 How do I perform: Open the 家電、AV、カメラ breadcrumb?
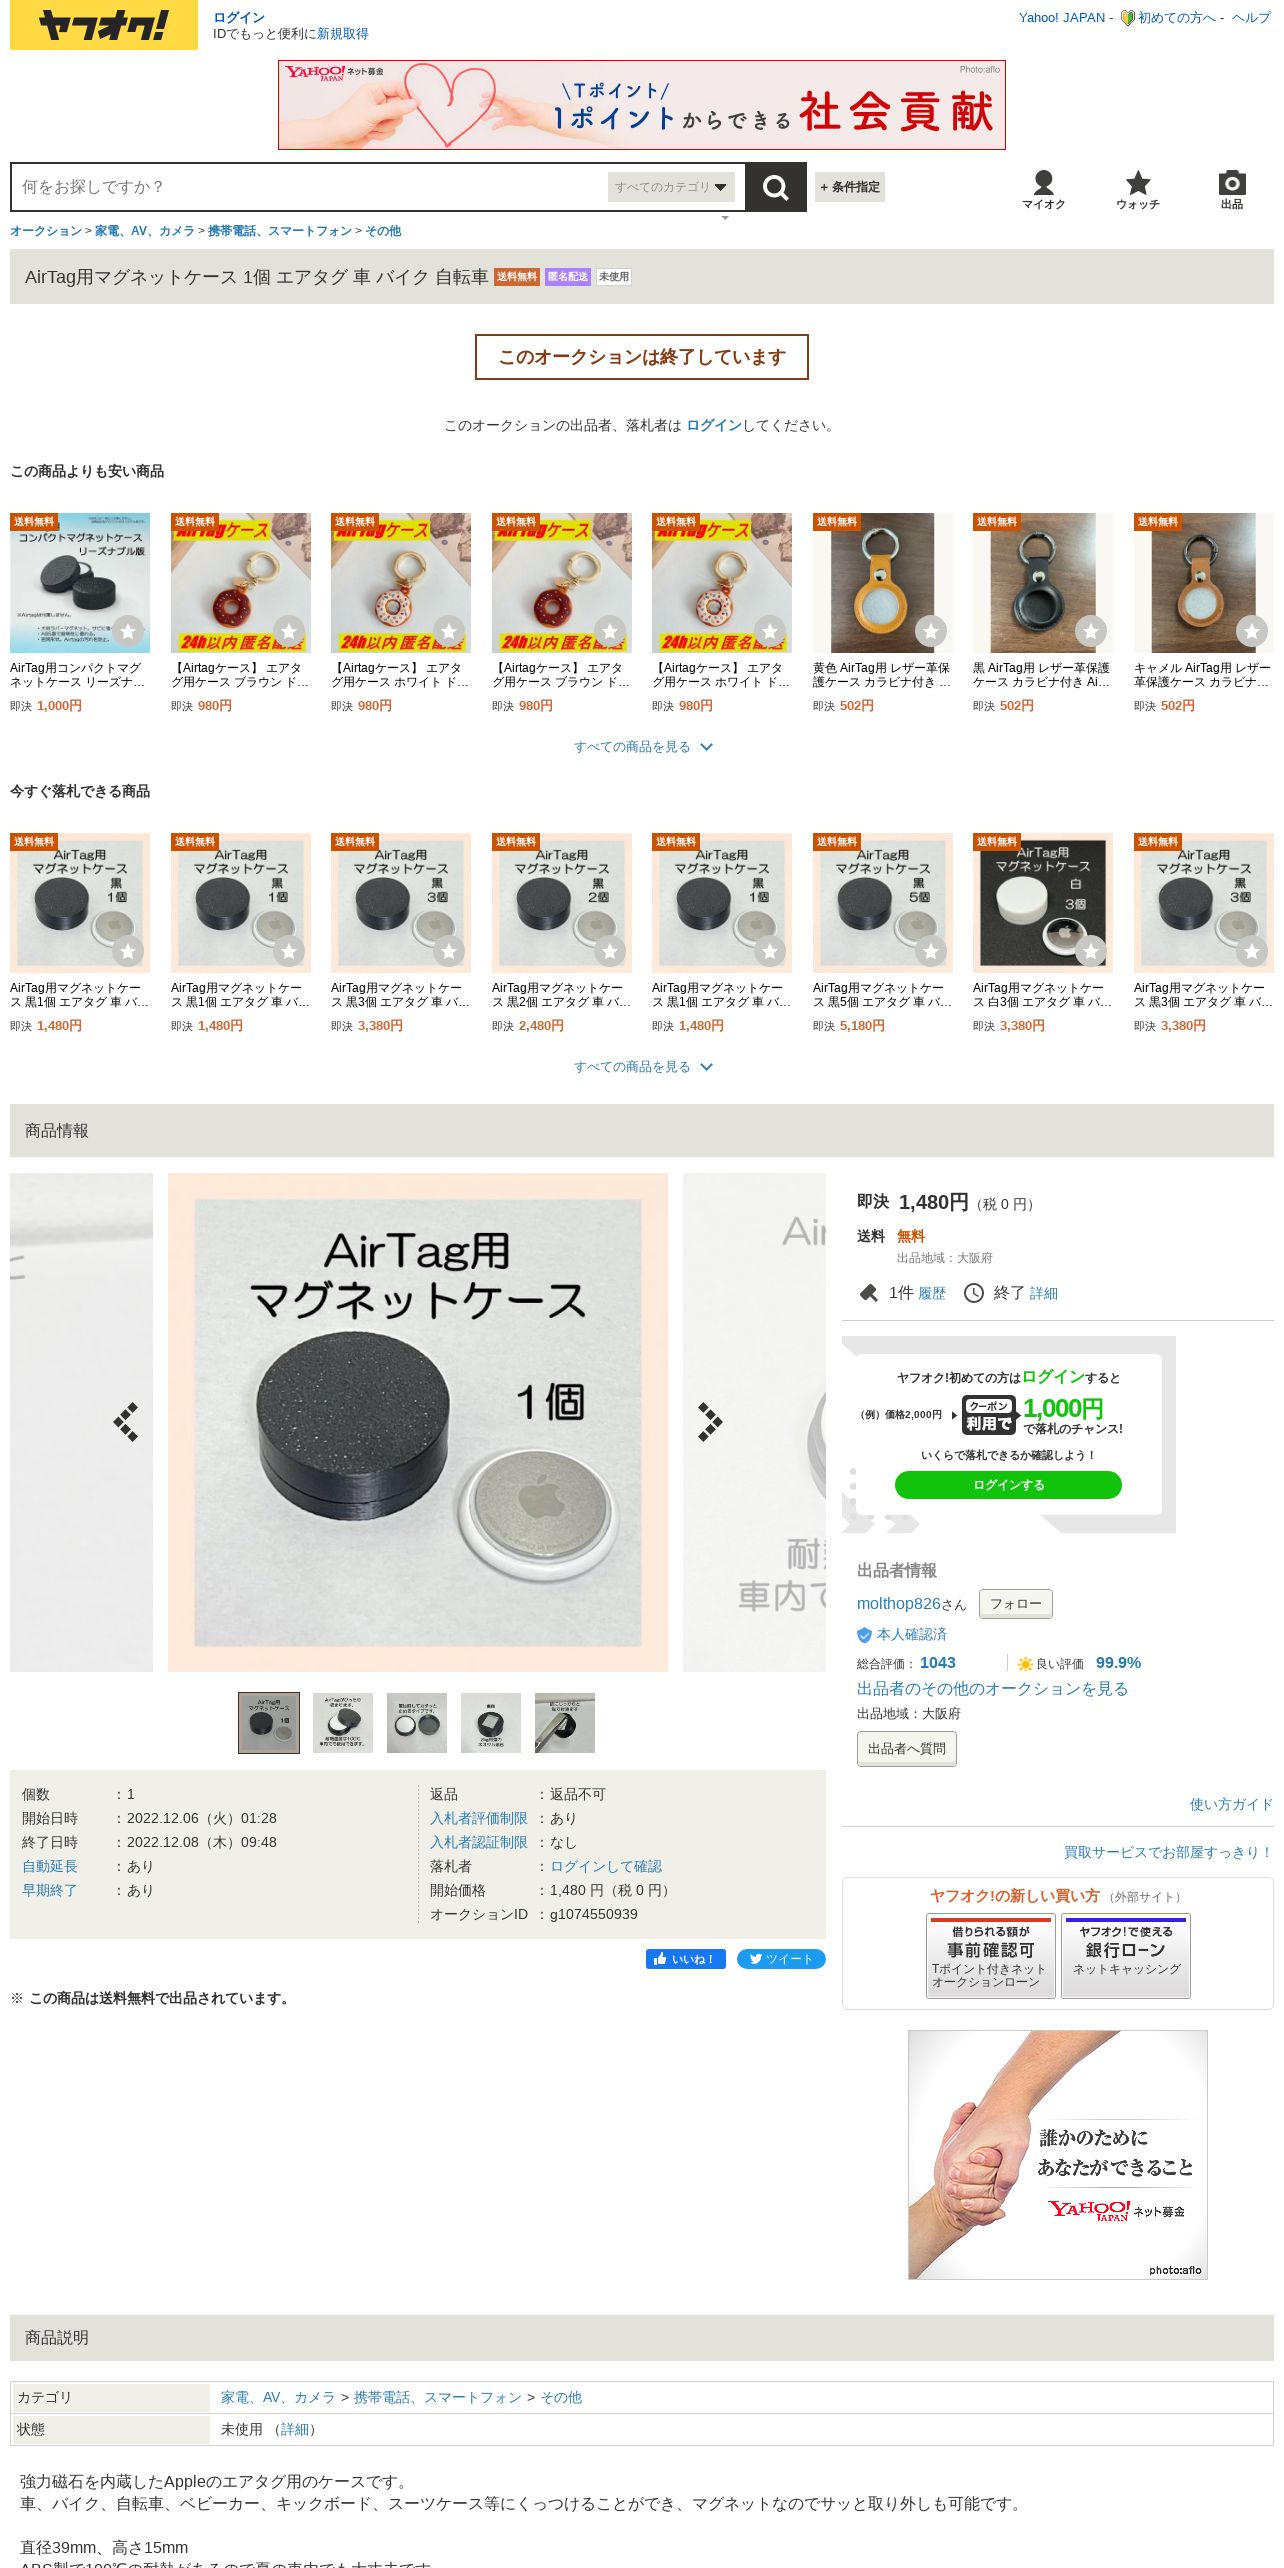tap(145, 231)
